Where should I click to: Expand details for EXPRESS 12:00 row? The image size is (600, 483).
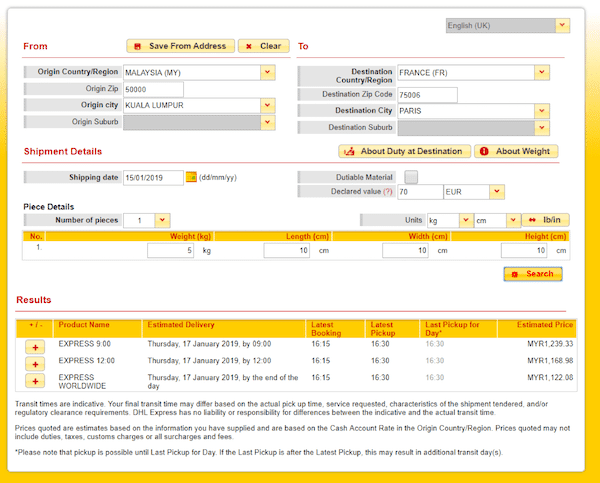tap(35, 364)
